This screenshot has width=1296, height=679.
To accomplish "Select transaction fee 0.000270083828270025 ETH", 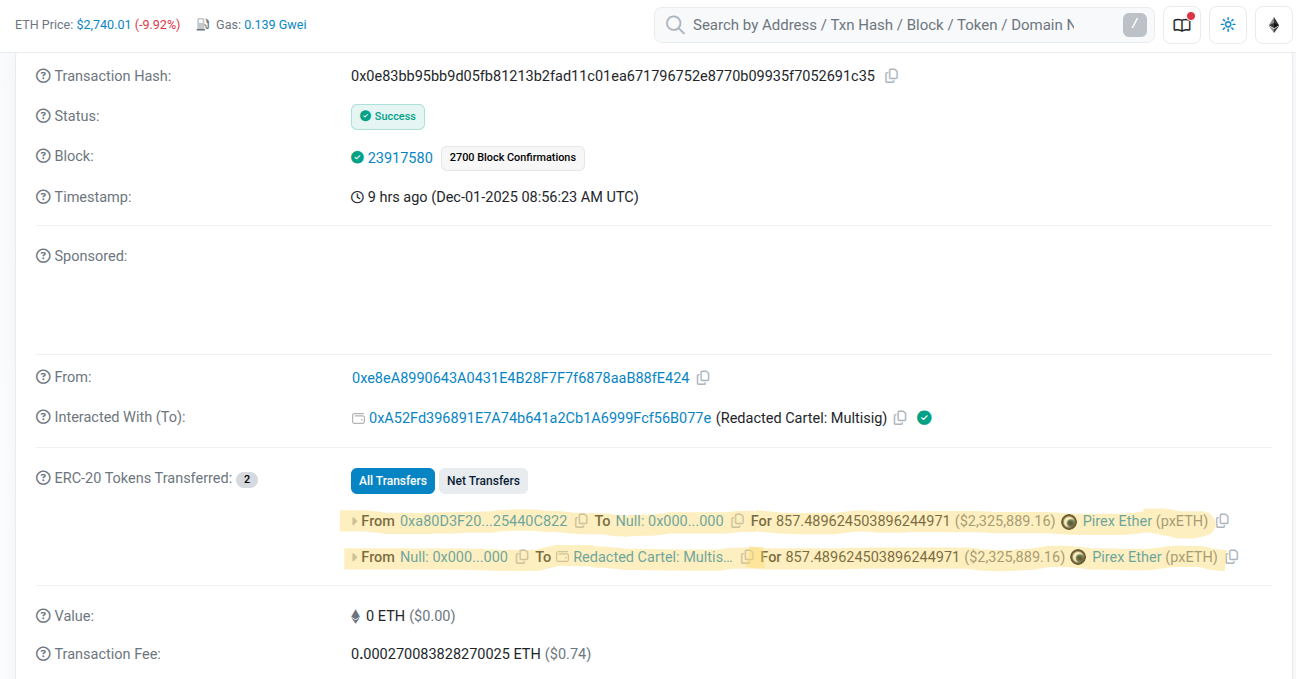I will tap(446, 654).
